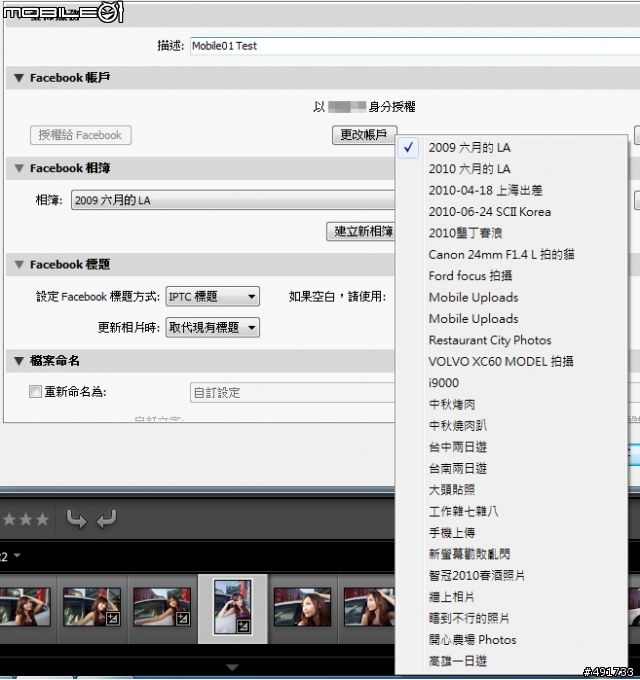Select the filmstrip thumbnail just before the highlighted one

(162, 607)
